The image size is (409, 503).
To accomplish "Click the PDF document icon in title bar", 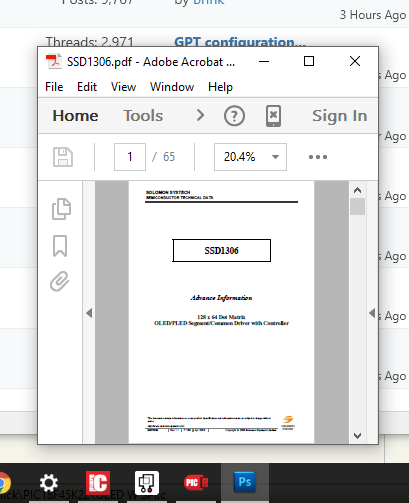I will click(x=54, y=62).
